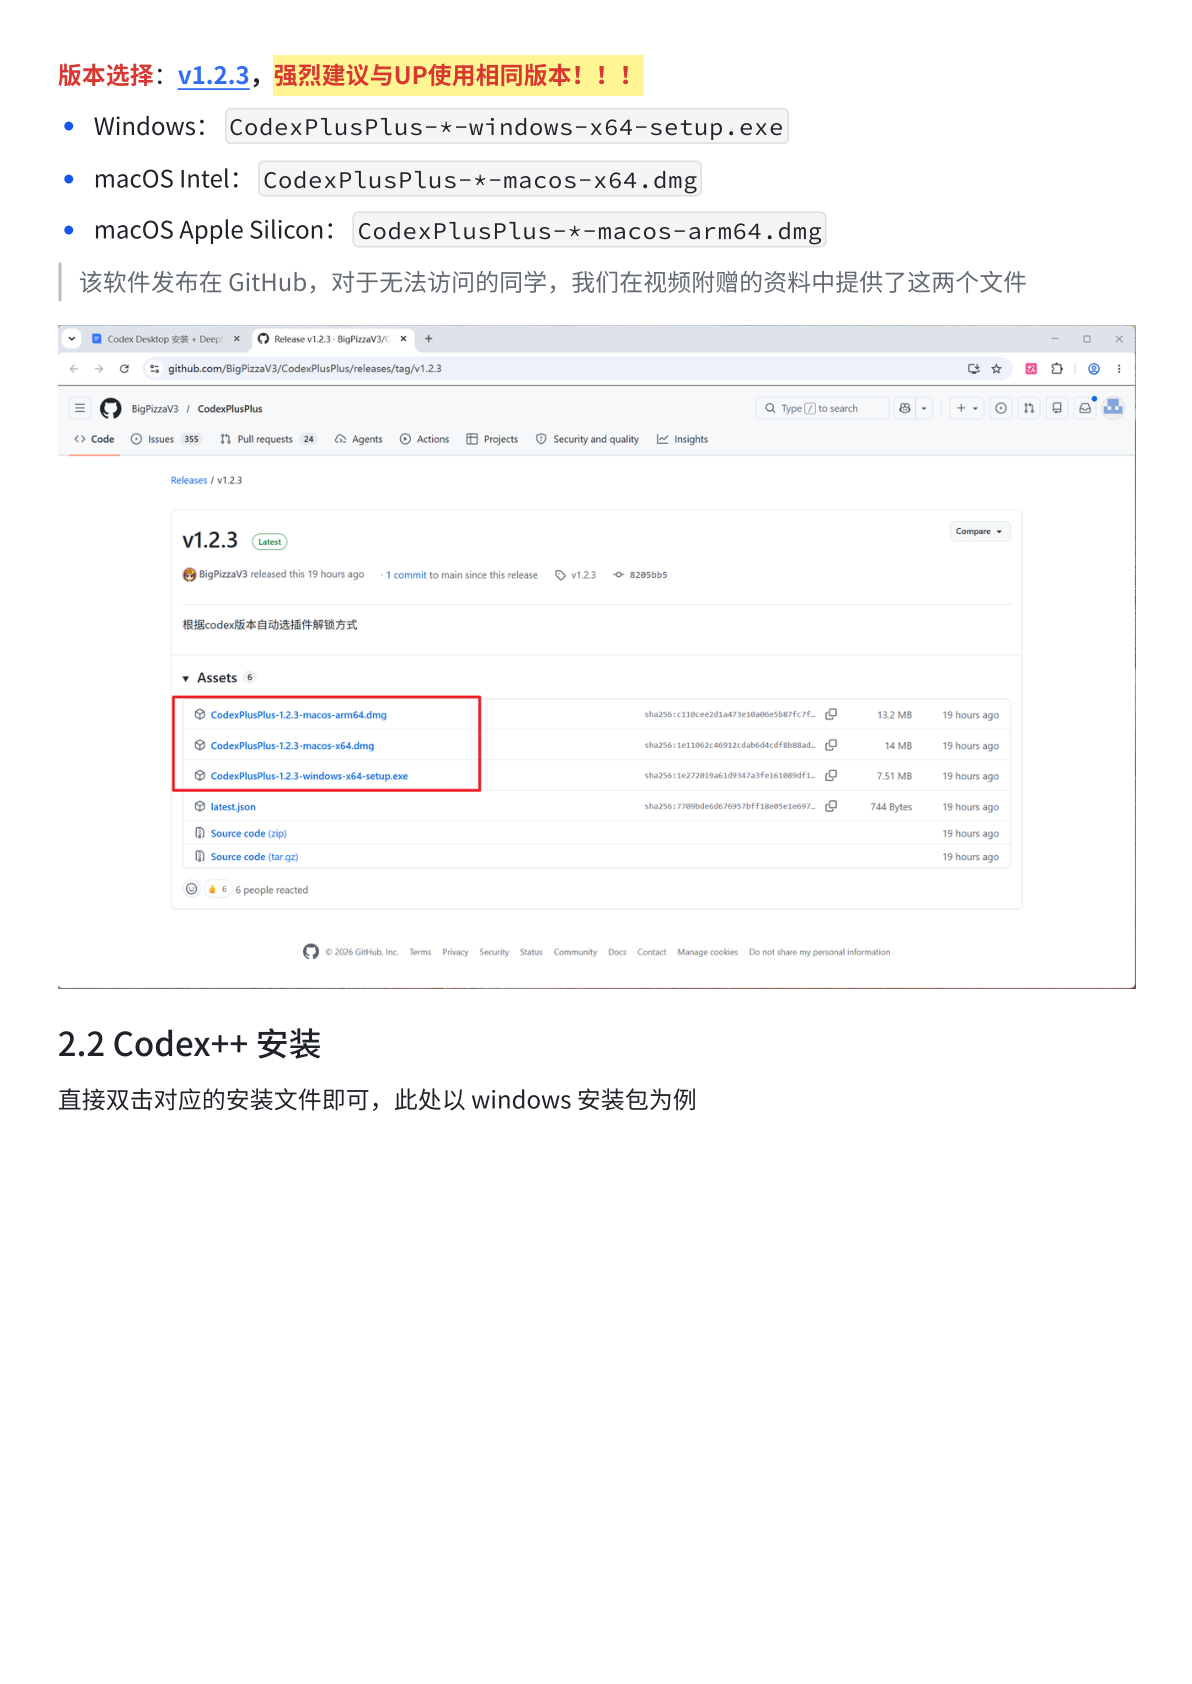Click the site info icon in address bar
The width and height of the screenshot is (1192, 1684).
(x=154, y=369)
